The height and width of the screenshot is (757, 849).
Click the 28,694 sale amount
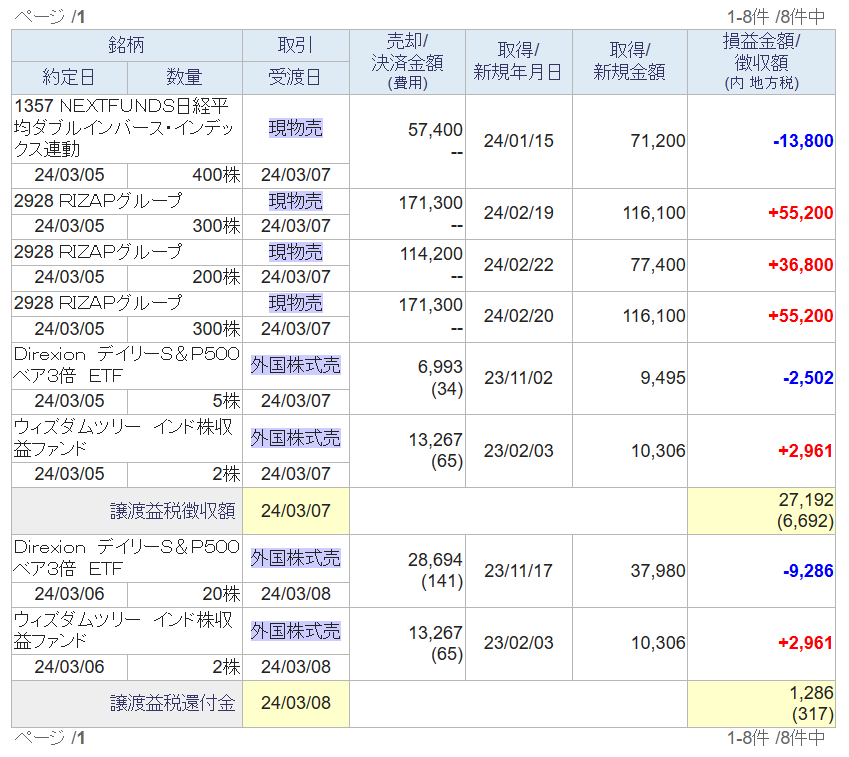coord(435,560)
